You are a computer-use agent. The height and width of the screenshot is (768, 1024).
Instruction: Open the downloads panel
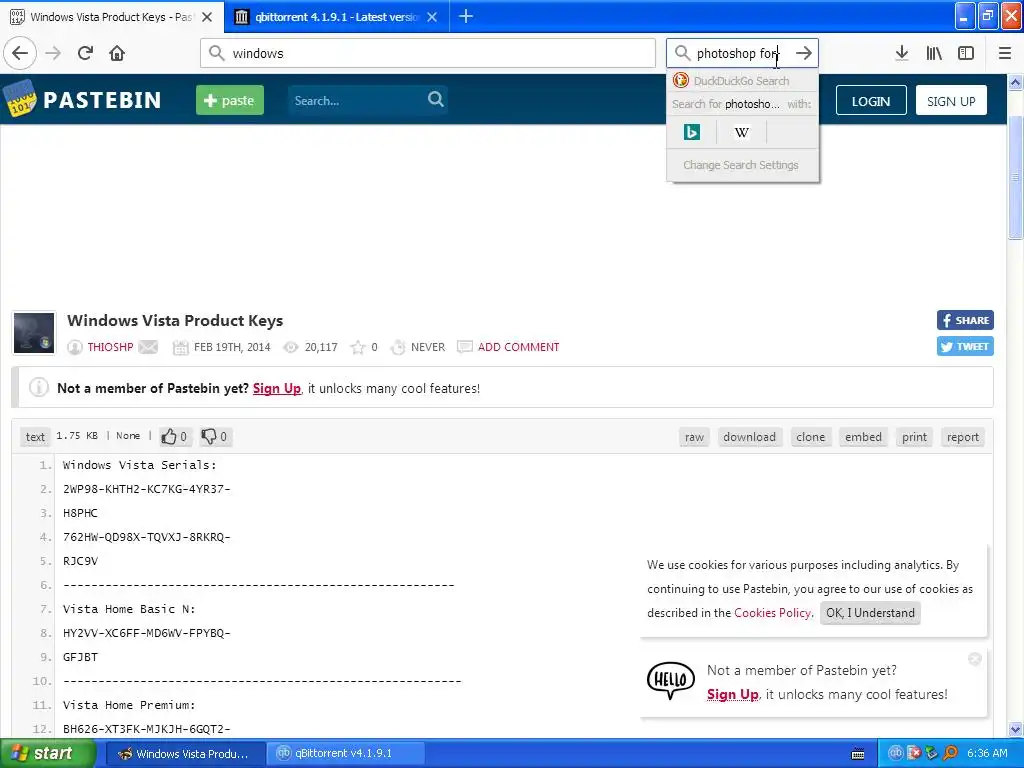click(x=902, y=53)
